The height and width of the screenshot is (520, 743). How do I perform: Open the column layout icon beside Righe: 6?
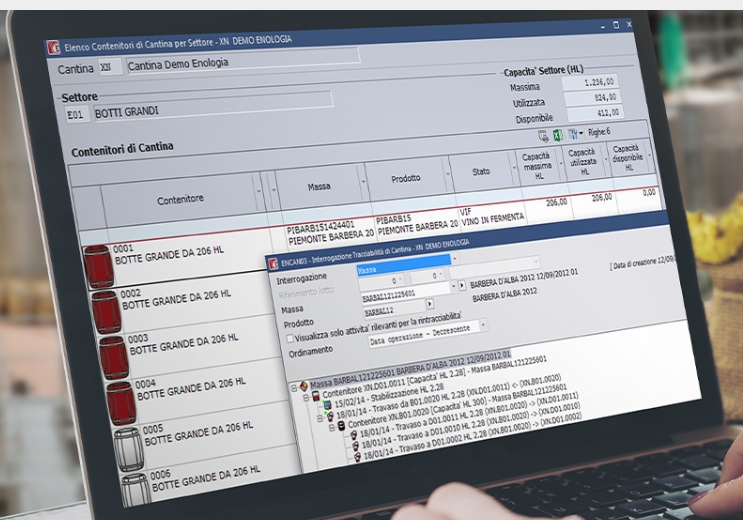click(573, 134)
